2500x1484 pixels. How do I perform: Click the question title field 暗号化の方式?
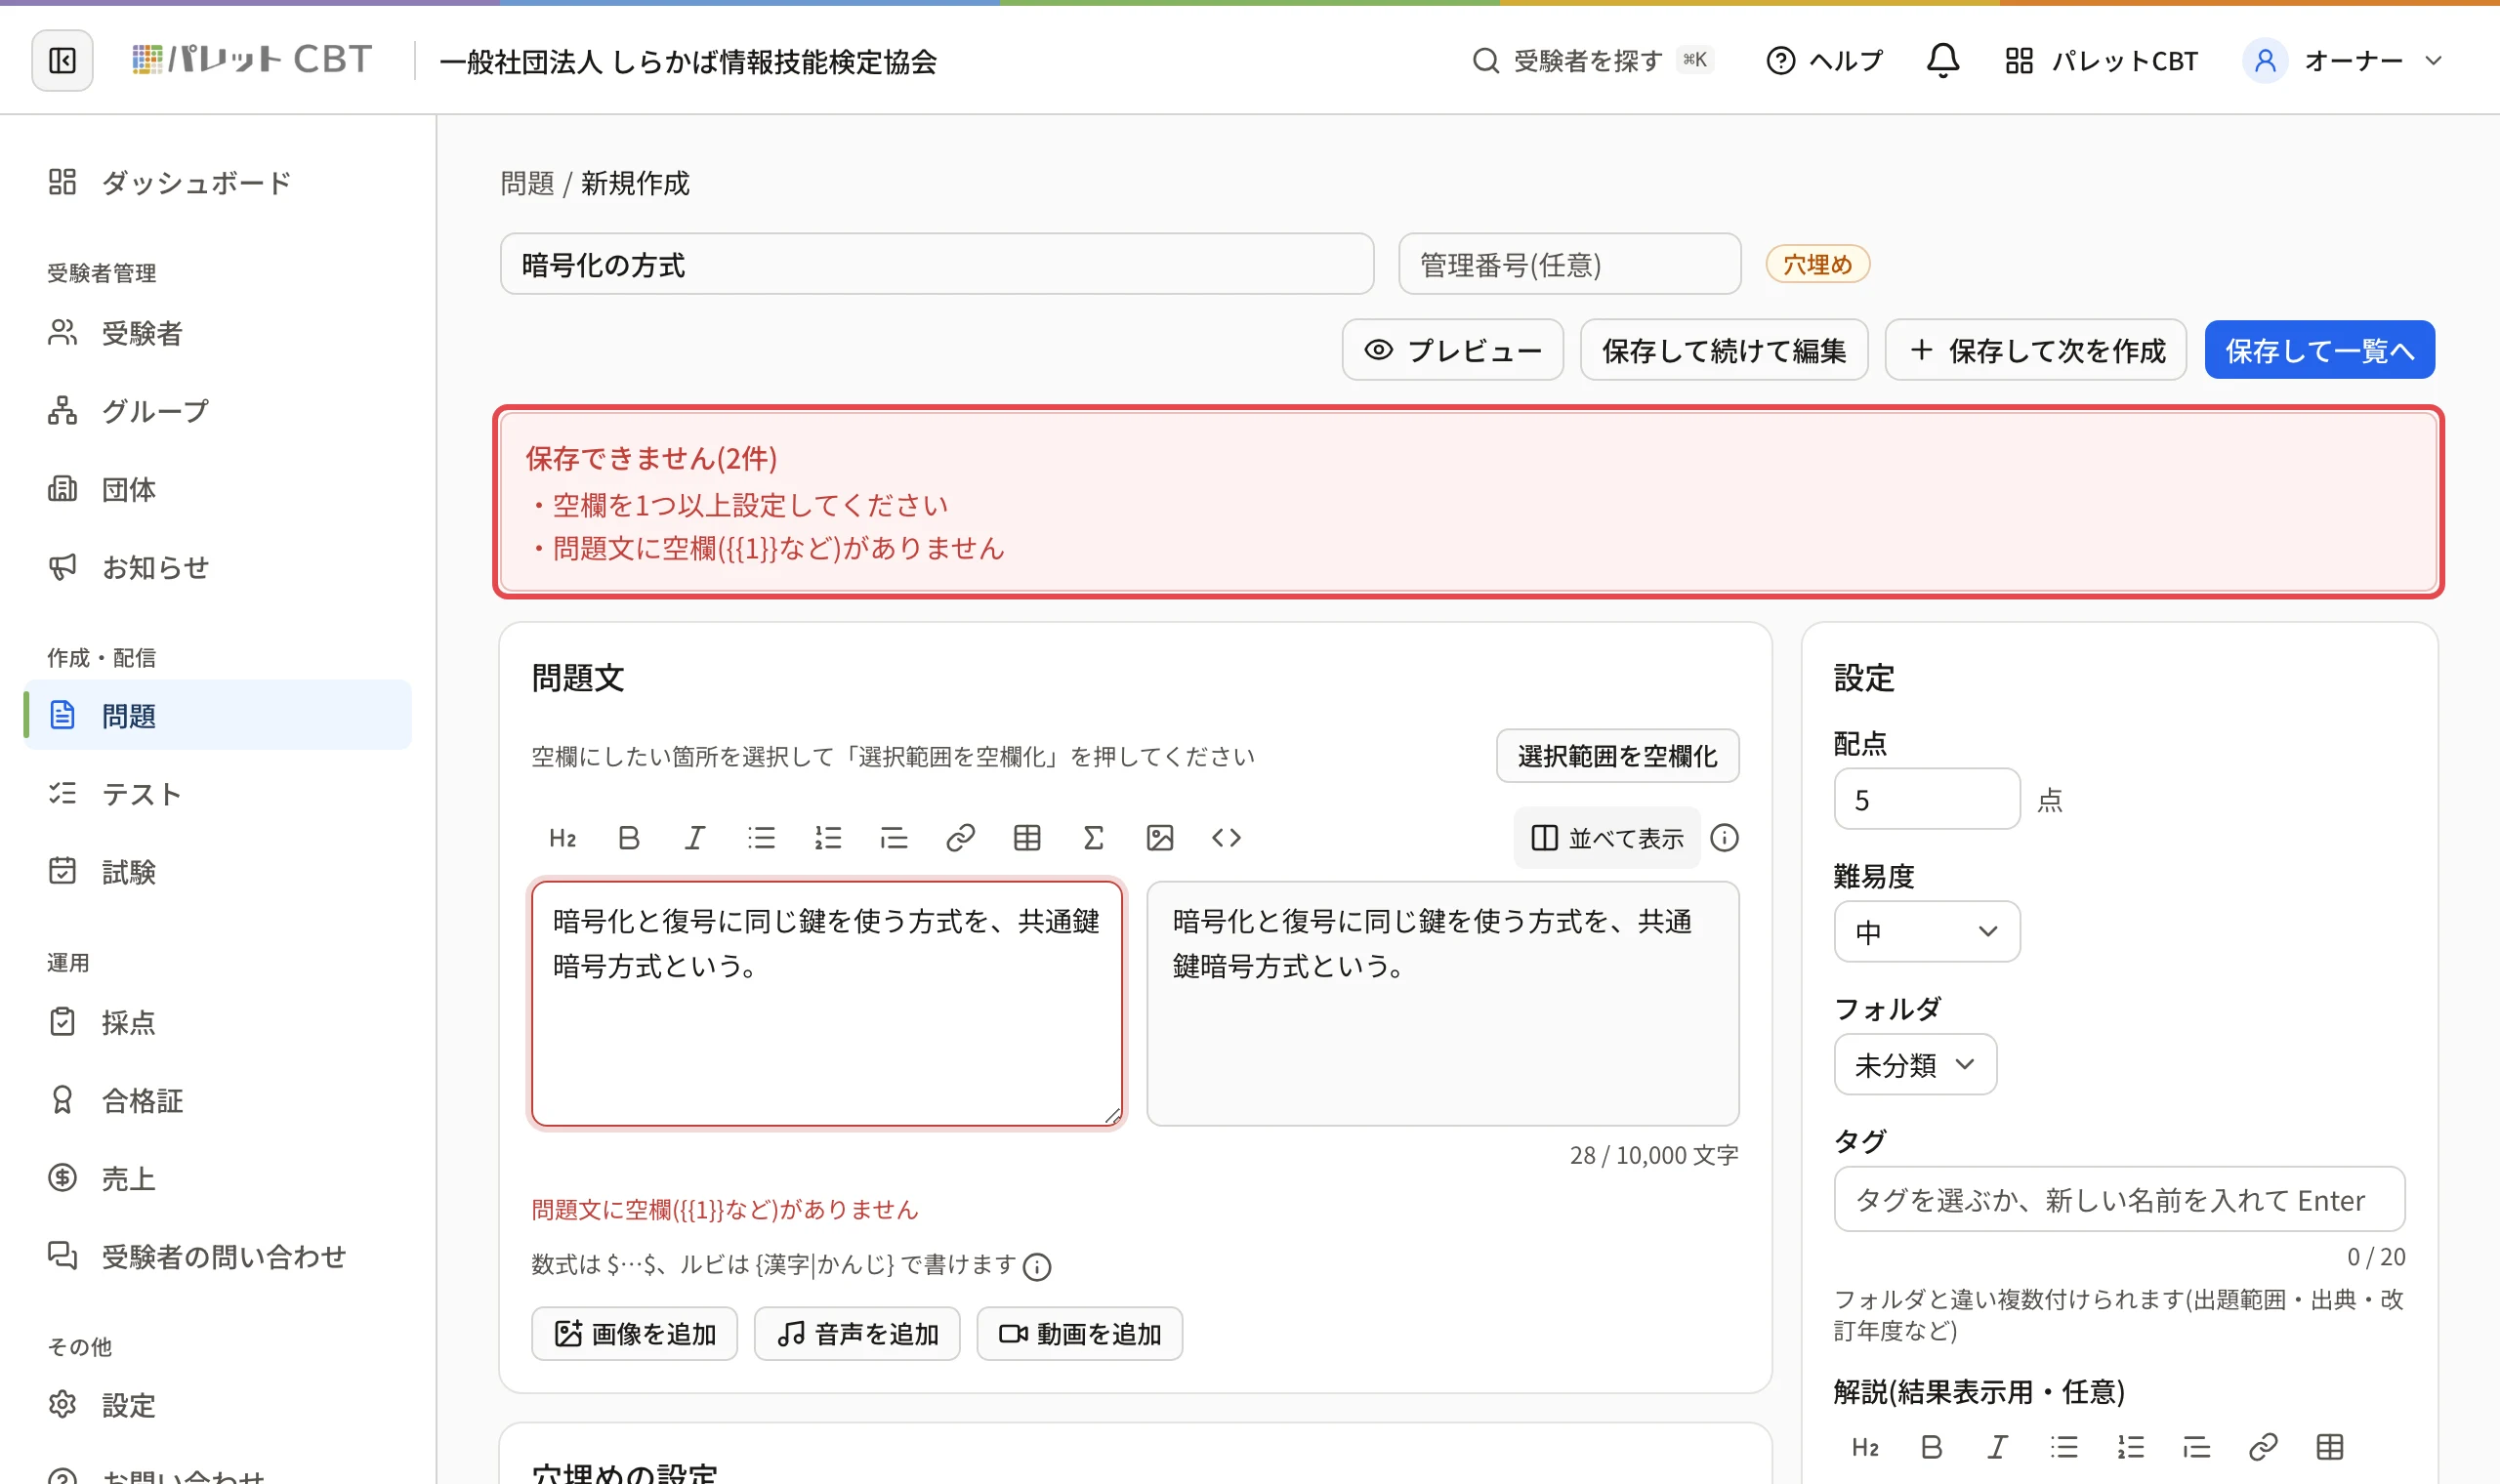(937, 264)
